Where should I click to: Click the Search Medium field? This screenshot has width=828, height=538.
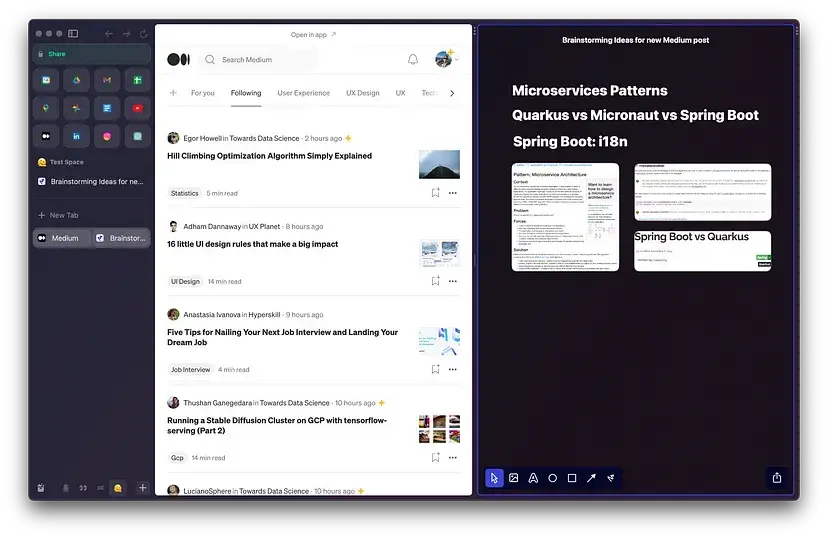pos(260,60)
